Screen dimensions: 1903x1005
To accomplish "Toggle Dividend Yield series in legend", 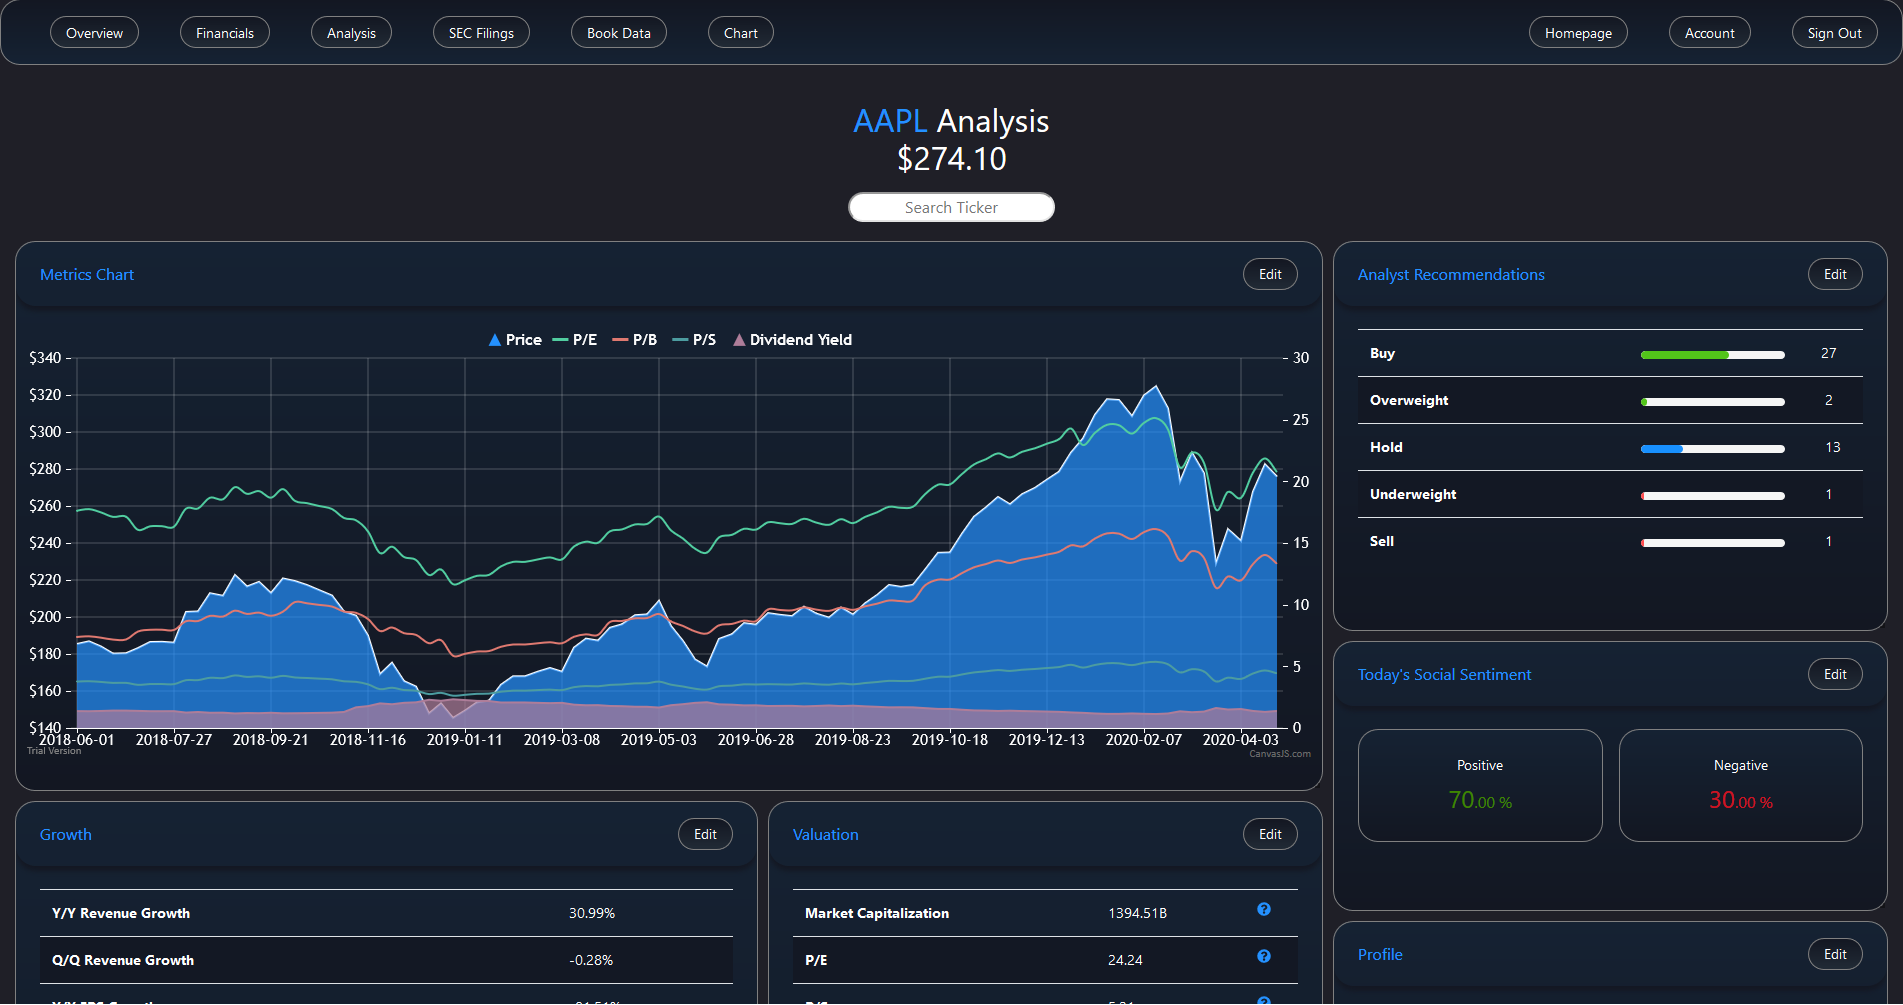I will point(793,340).
